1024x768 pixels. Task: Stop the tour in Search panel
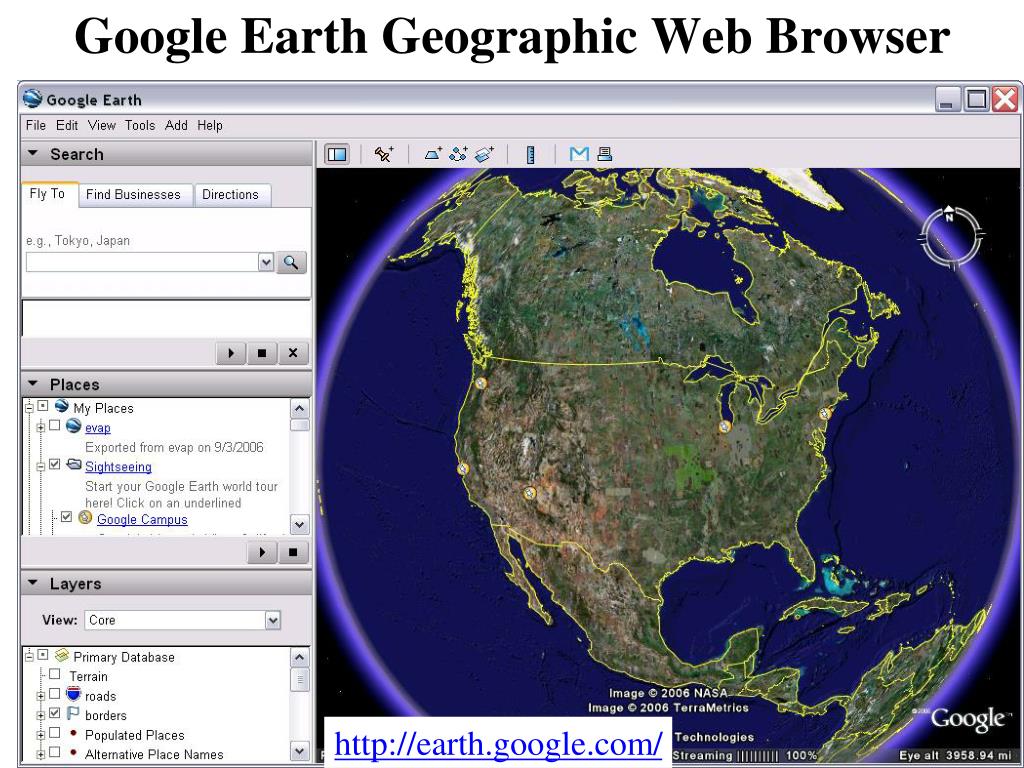(x=262, y=353)
